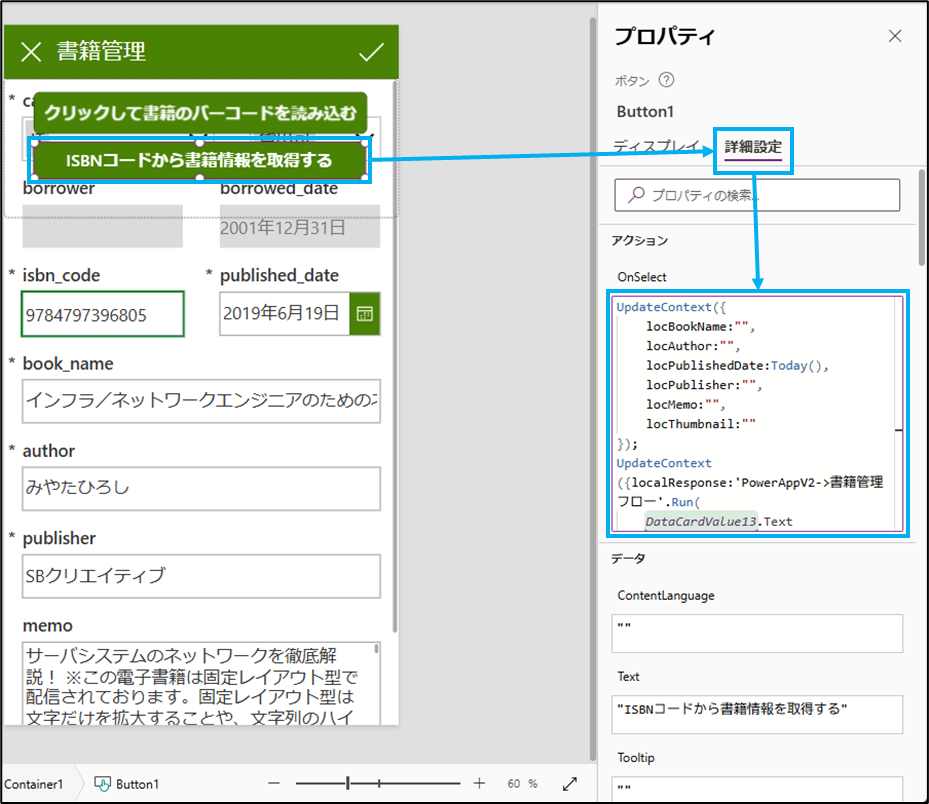Click the memo field label
The width and height of the screenshot is (929, 804).
click(47, 626)
